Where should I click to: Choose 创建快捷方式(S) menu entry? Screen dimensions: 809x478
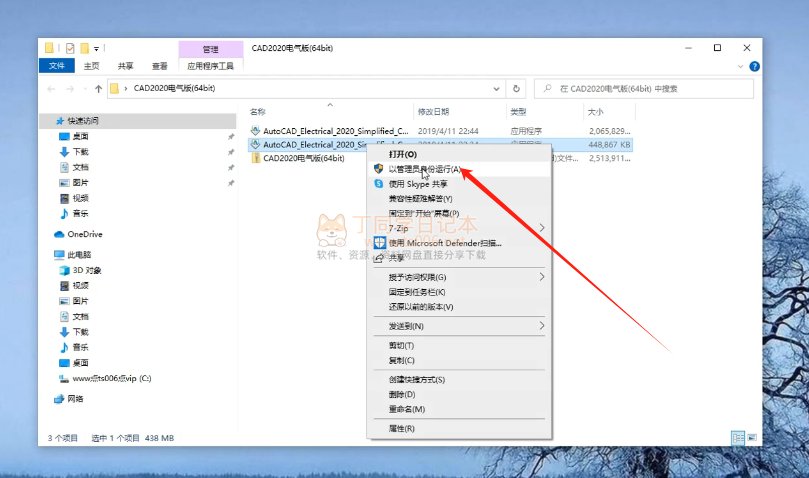pyautogui.click(x=459, y=379)
